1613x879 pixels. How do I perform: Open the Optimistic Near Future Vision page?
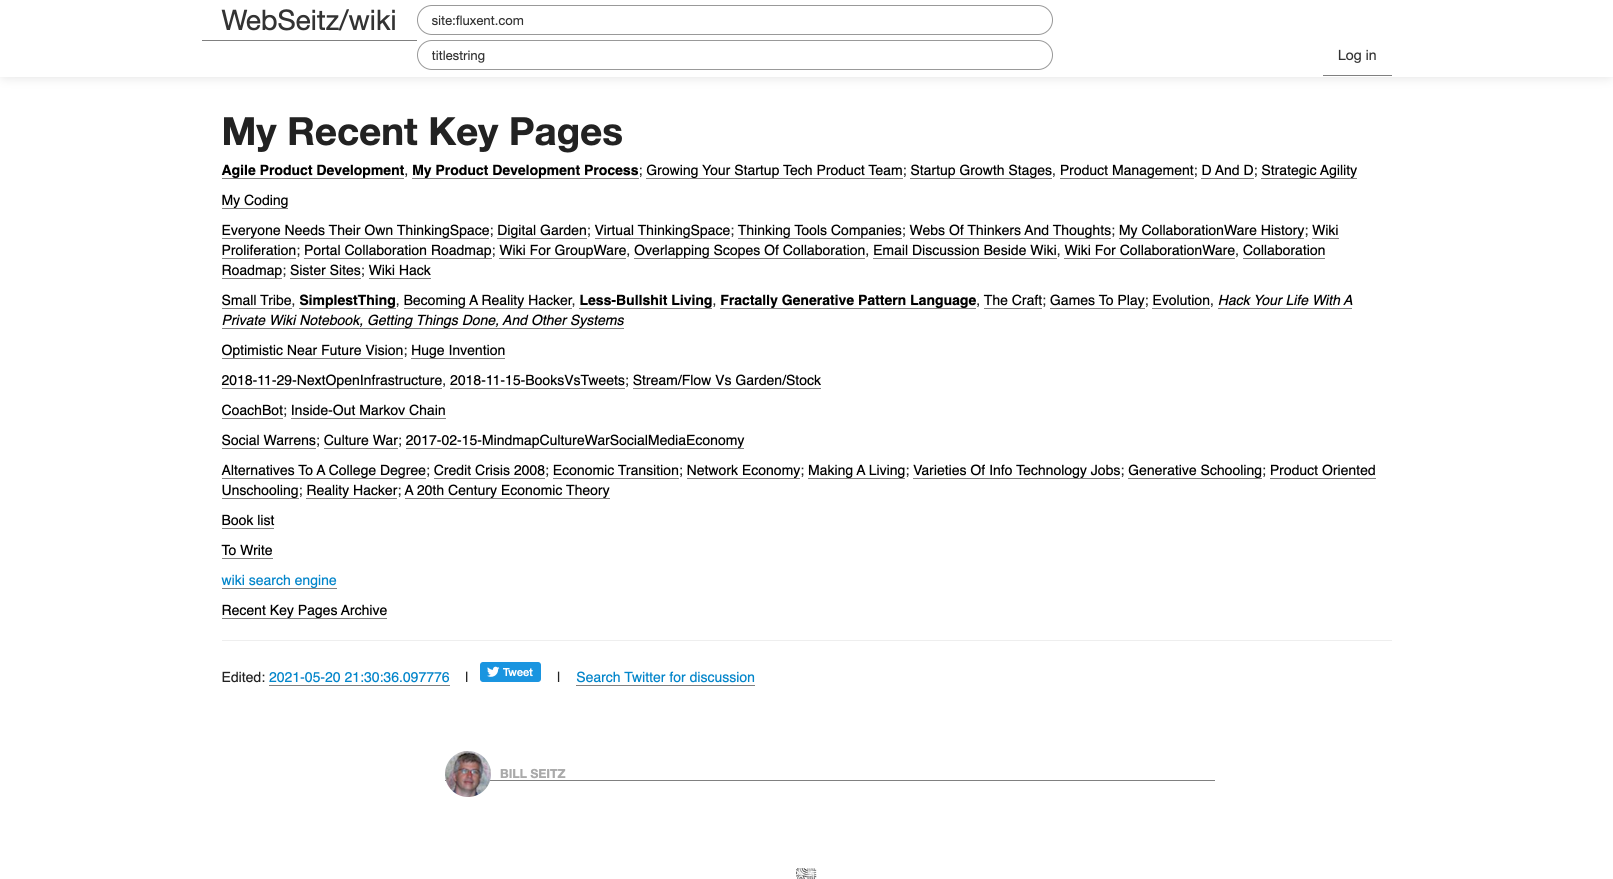coord(312,350)
